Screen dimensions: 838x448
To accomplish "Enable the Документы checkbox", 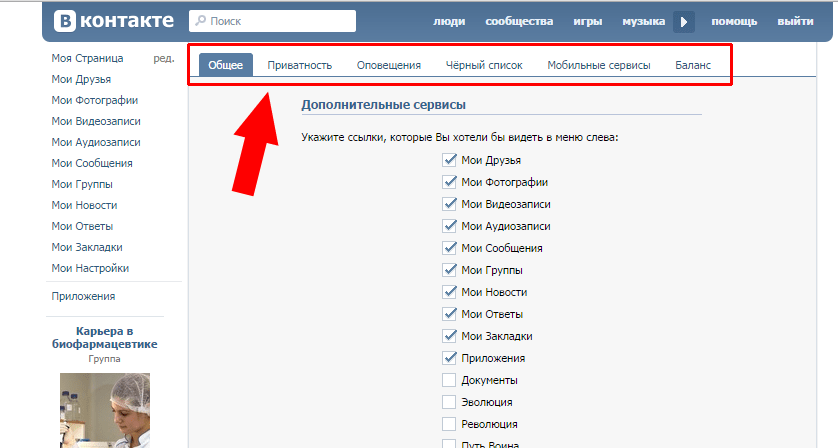I will (449, 380).
